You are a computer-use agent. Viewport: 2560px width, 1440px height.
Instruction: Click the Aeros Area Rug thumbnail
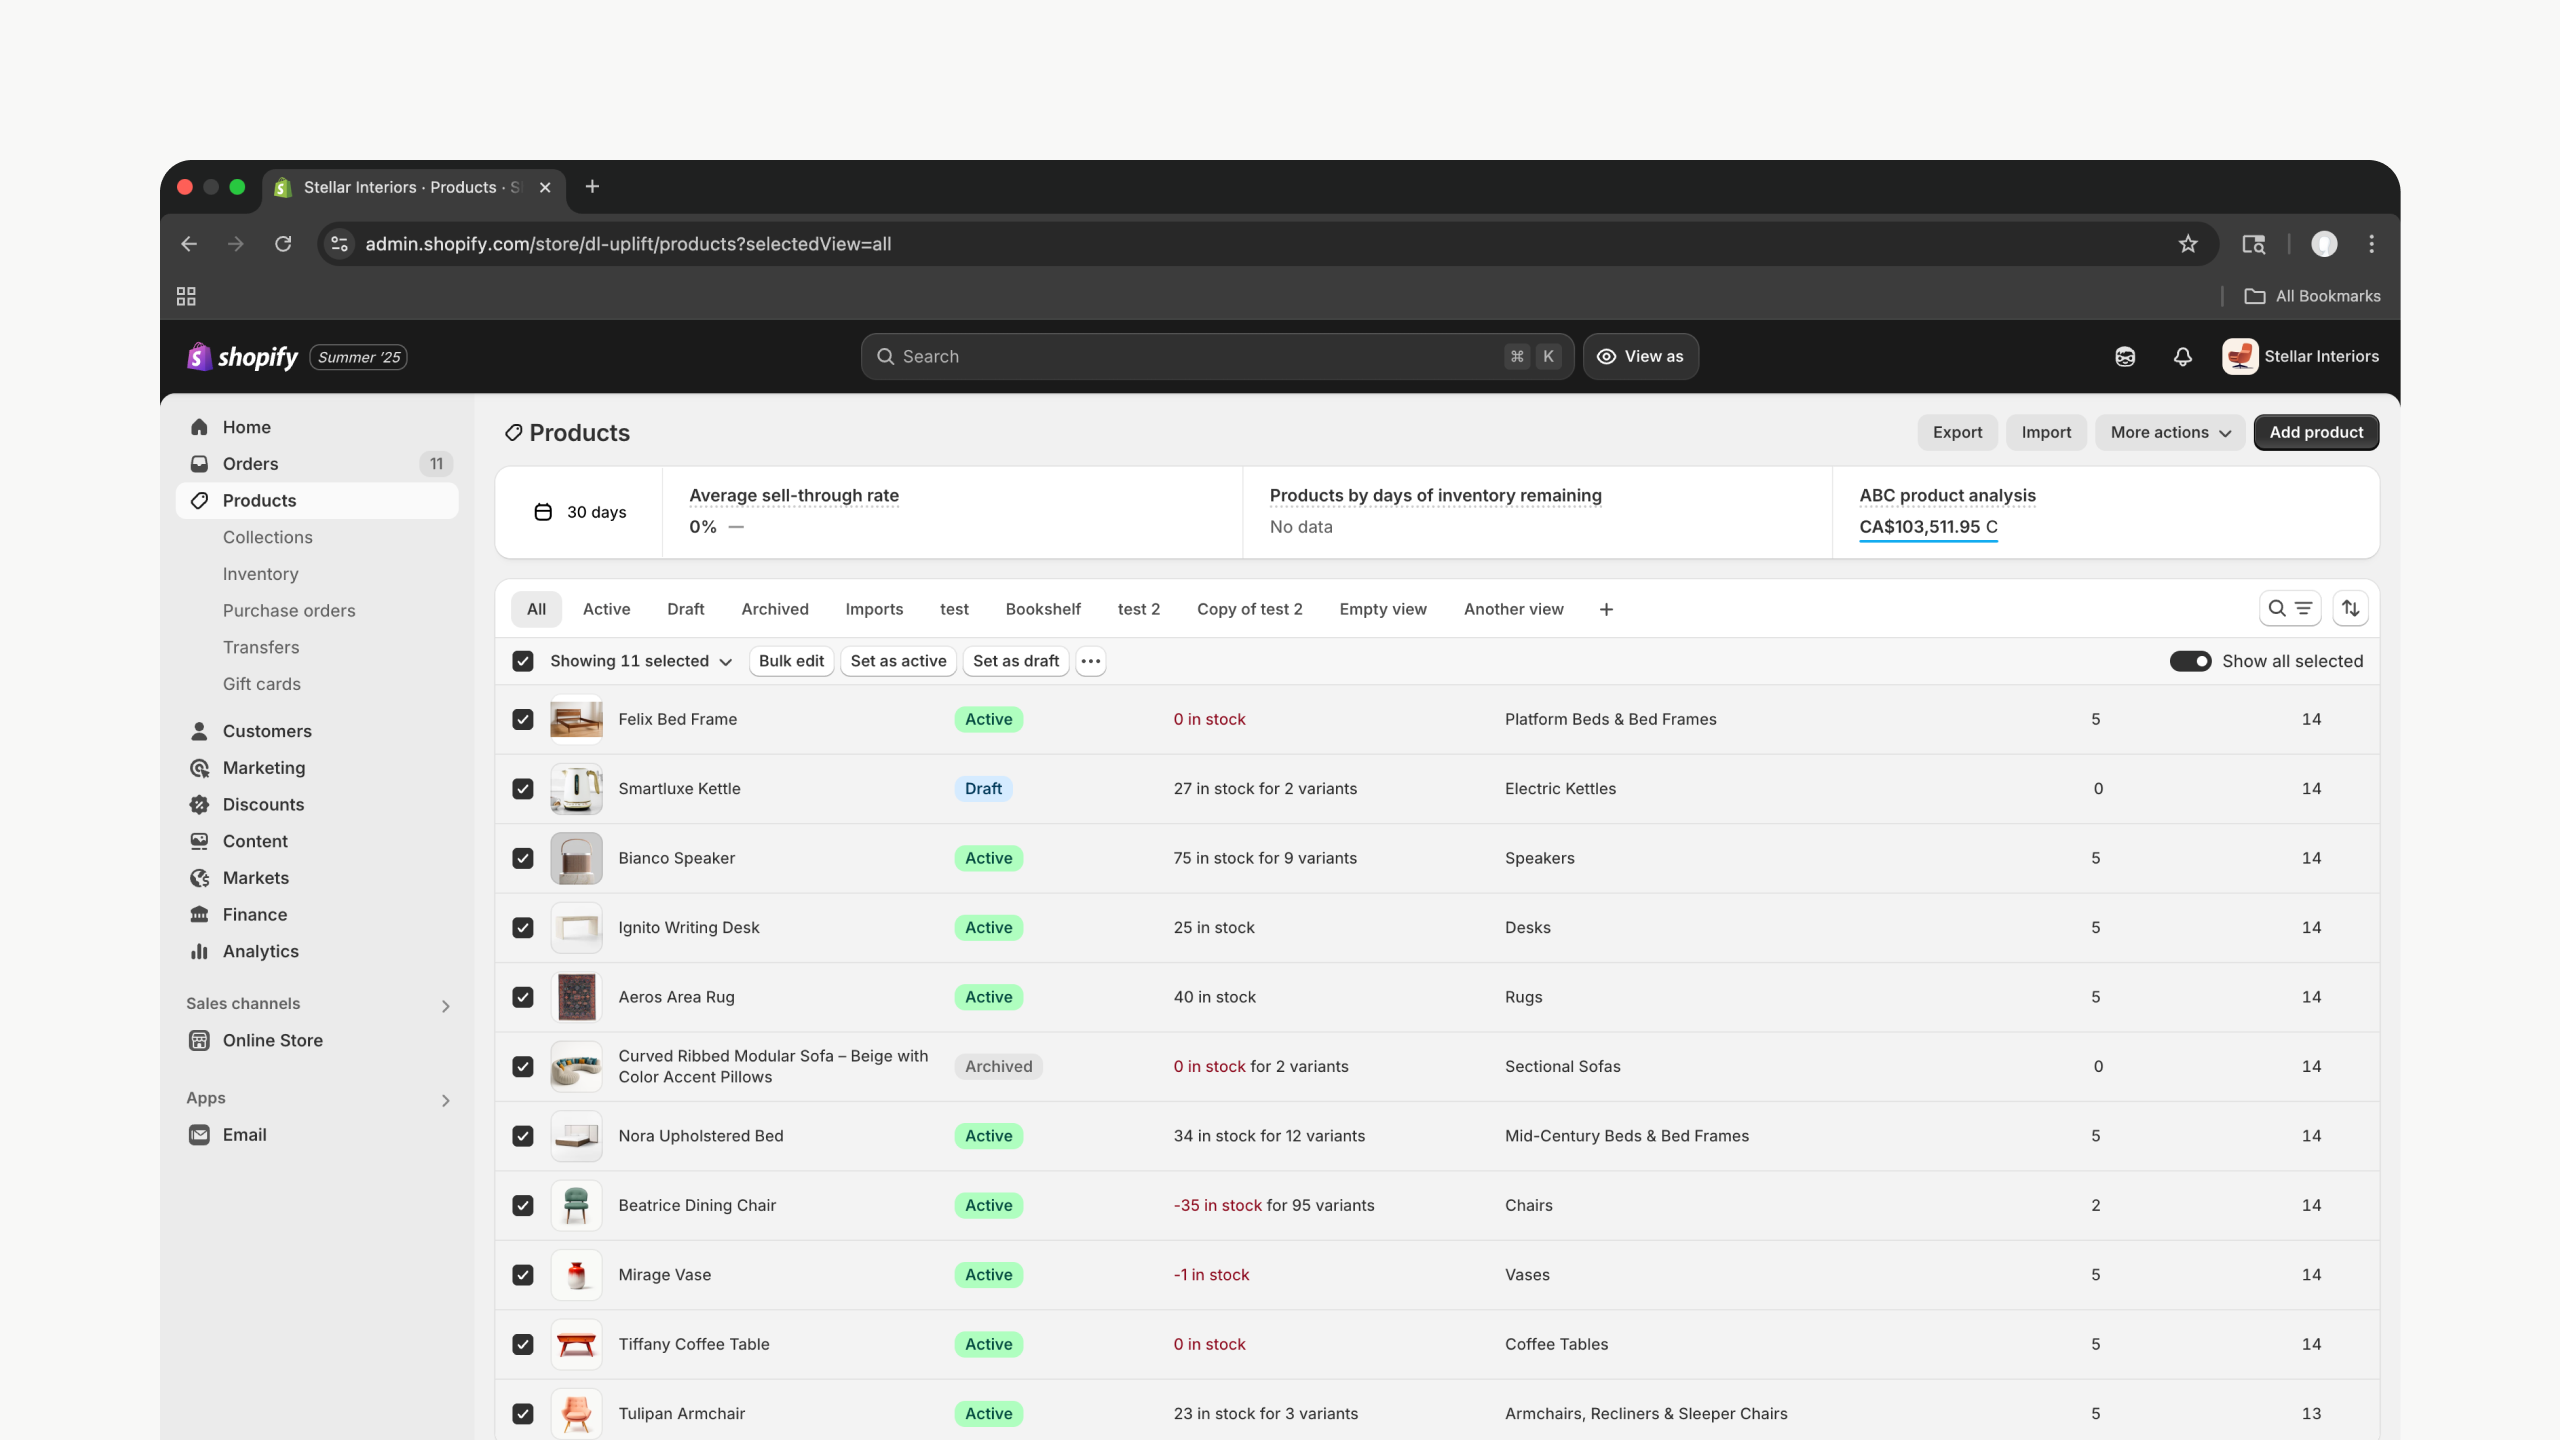576,998
